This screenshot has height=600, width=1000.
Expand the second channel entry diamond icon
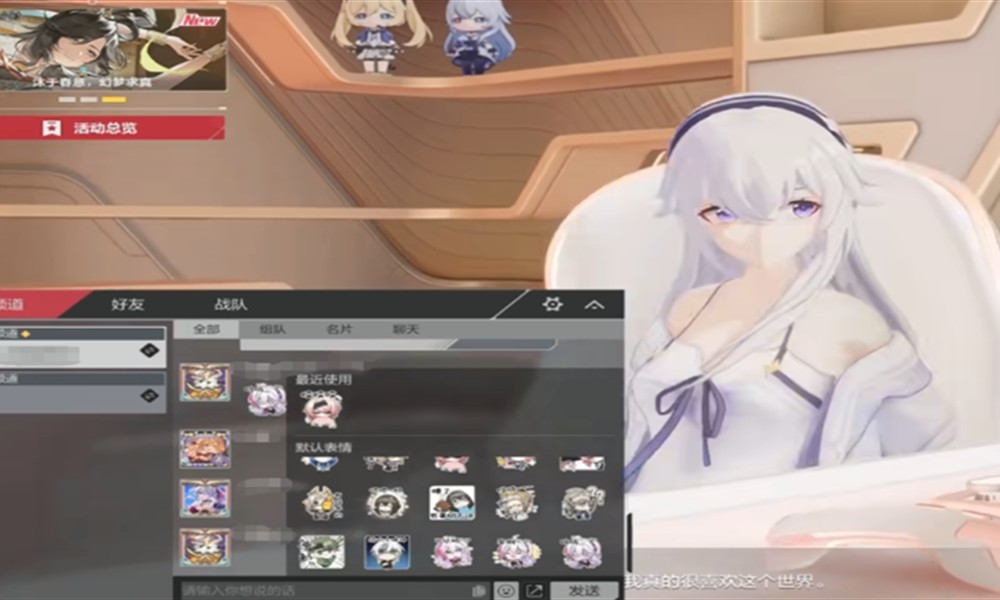(149, 396)
